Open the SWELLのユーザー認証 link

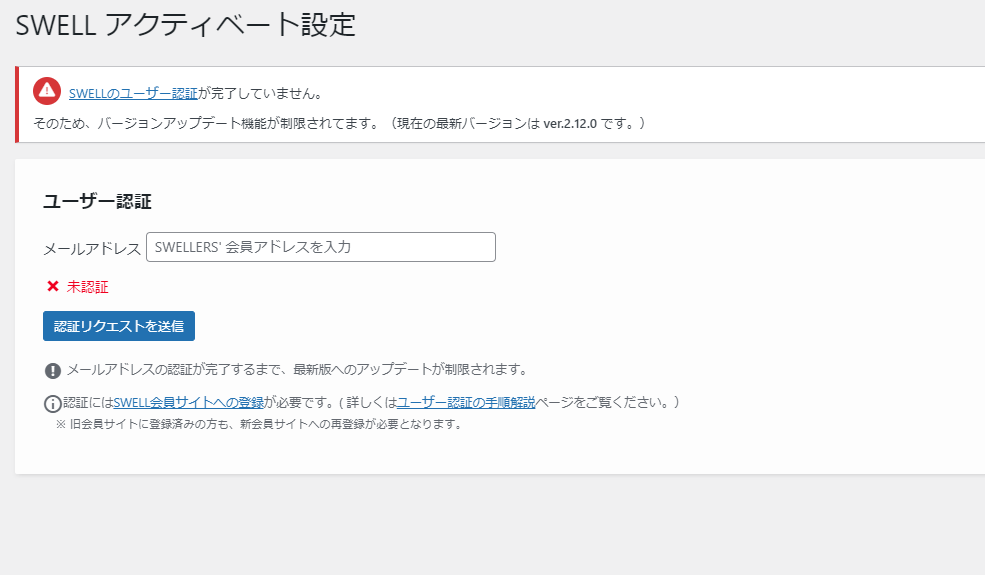133,94
